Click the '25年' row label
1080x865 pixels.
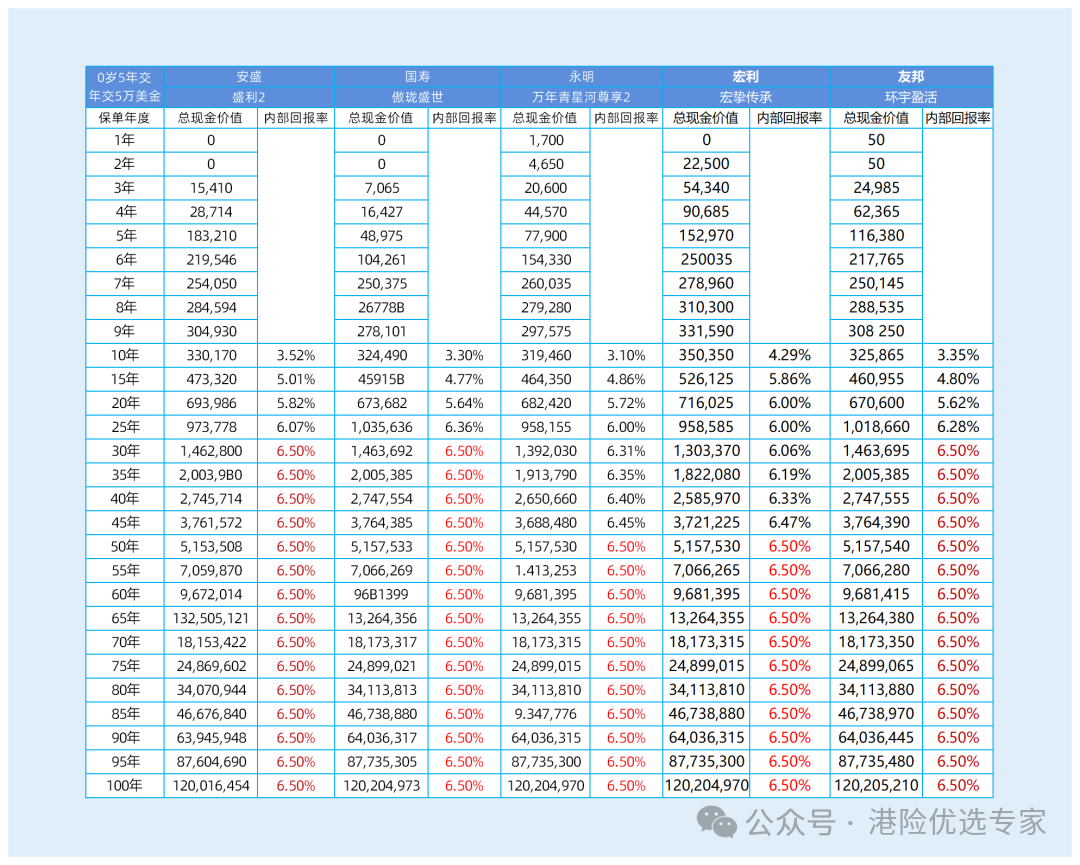125,427
